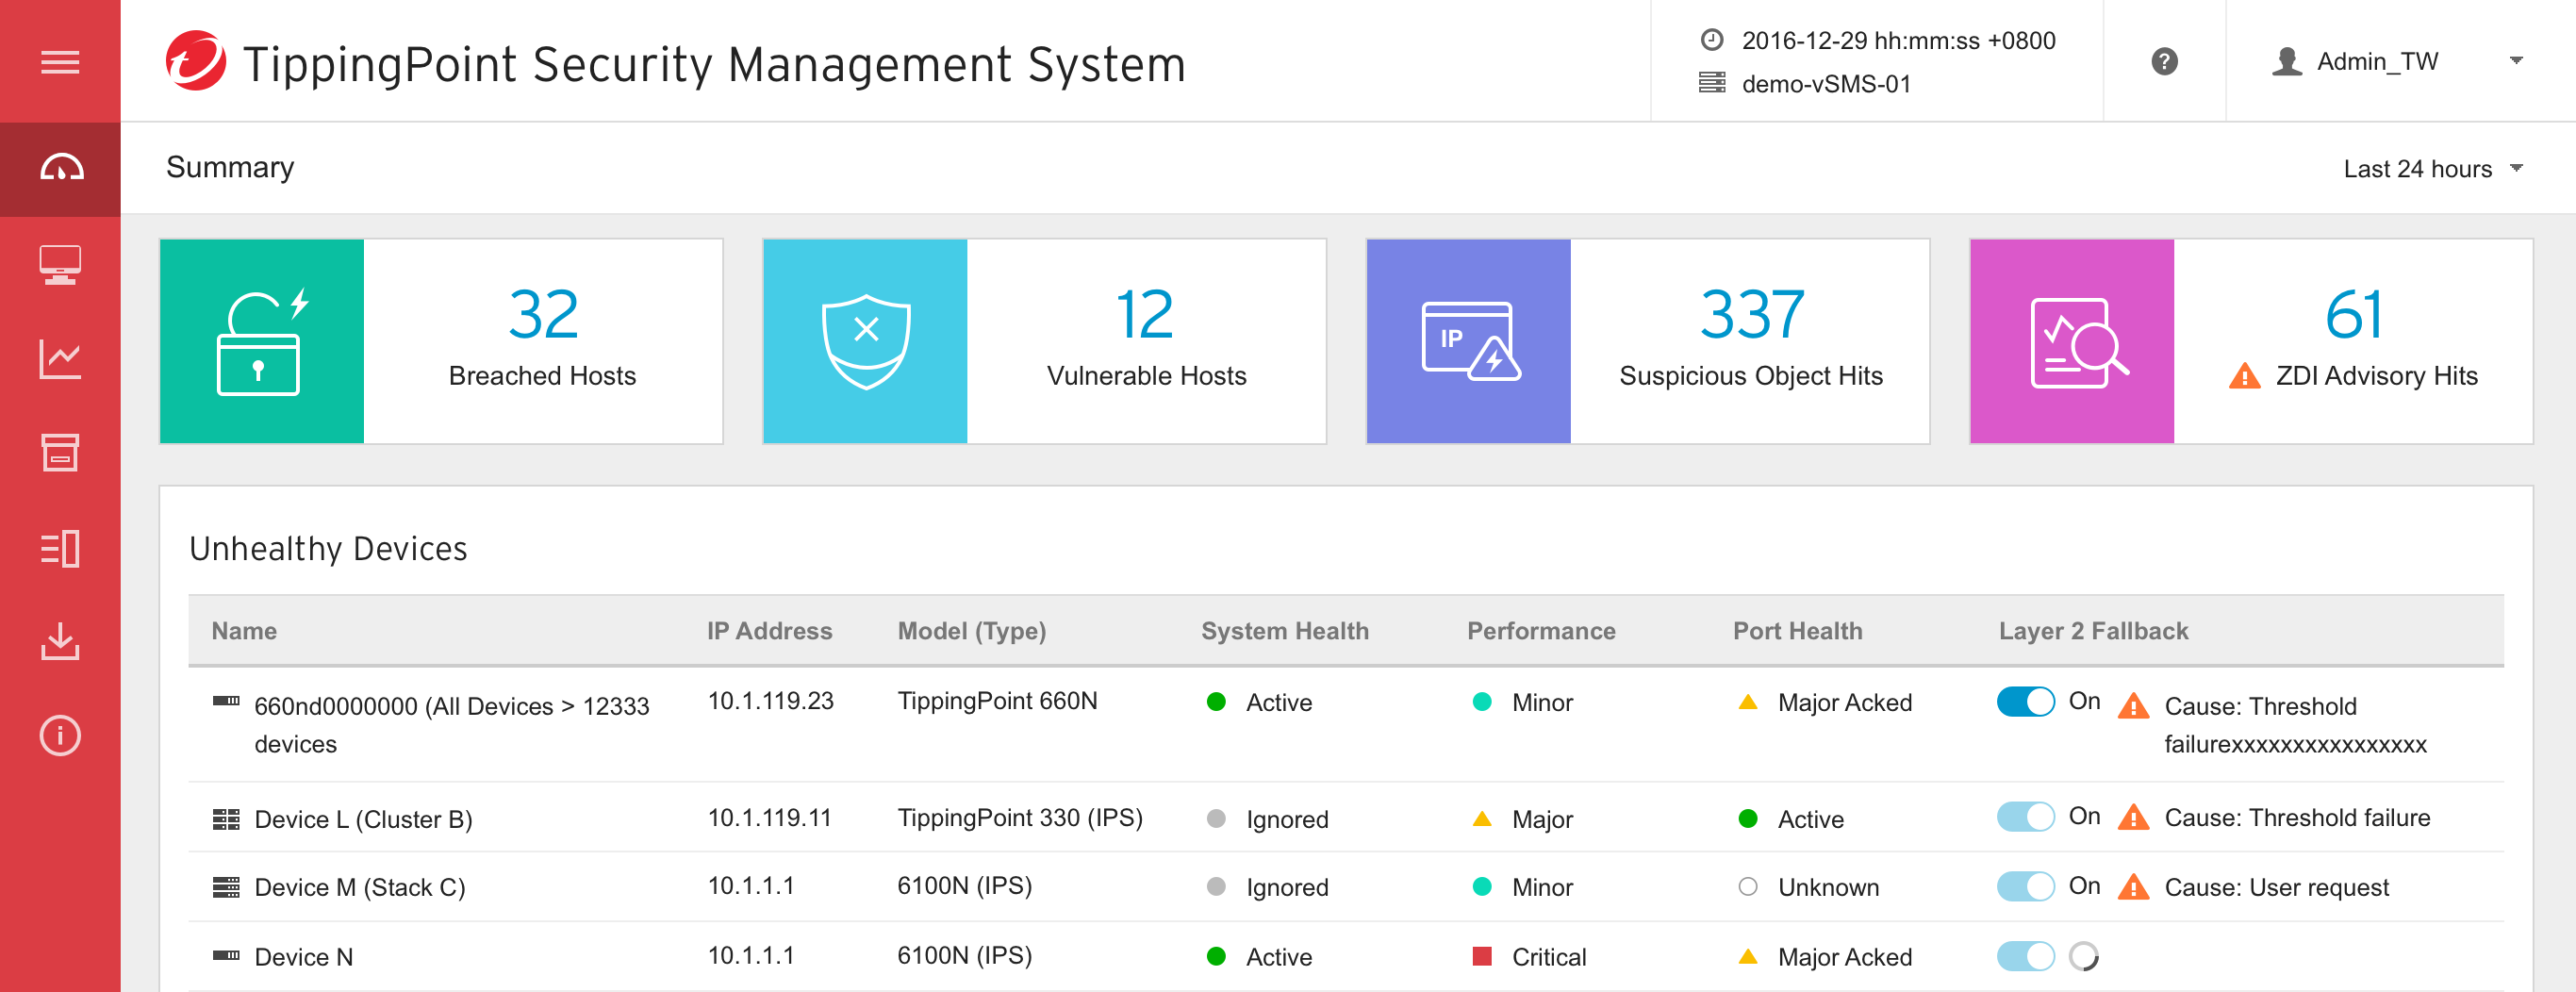Click Device L (Cluster B) name
This screenshot has width=2576, height=992.
click(x=363, y=820)
